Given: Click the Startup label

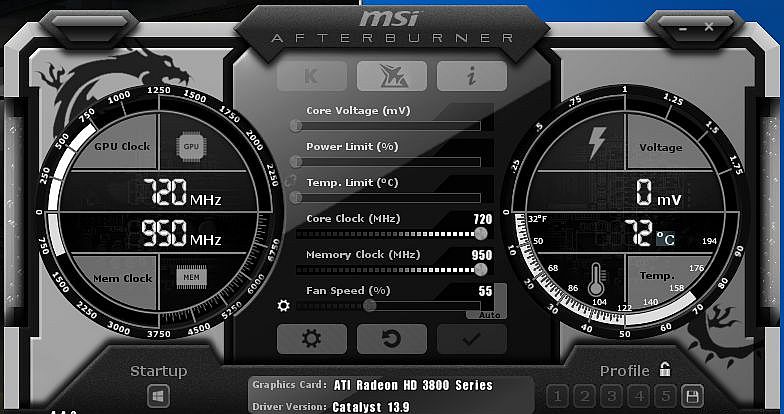Looking at the screenshot, I should 158,372.
